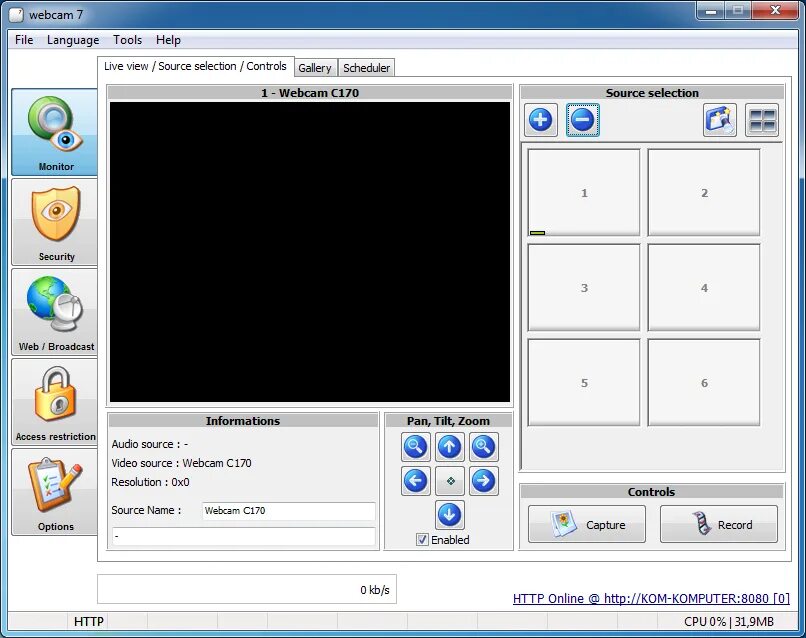Image resolution: width=806 pixels, height=638 pixels.
Task: Minimize the webcam 7 window
Action: click(x=711, y=10)
